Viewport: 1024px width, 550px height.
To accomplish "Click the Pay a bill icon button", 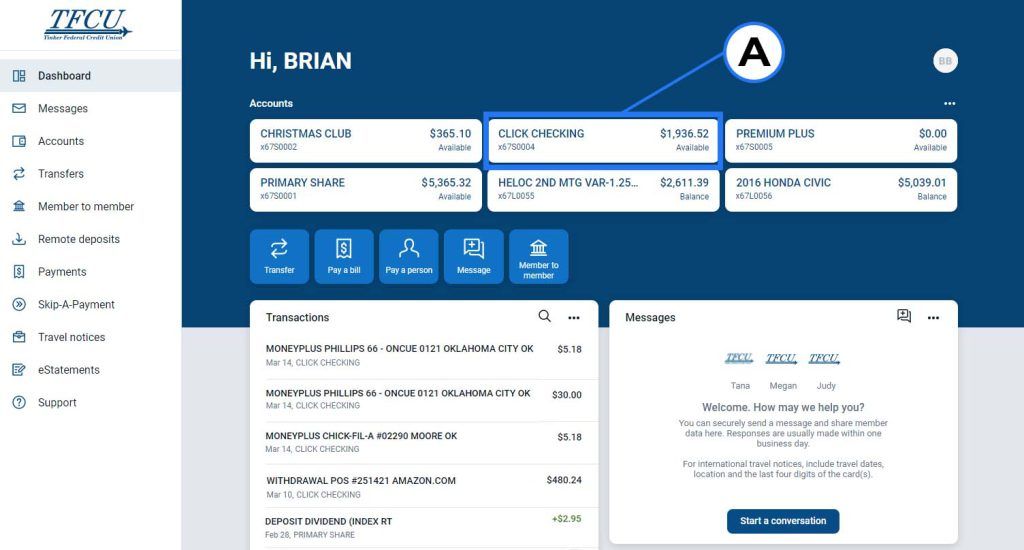I will tap(344, 256).
